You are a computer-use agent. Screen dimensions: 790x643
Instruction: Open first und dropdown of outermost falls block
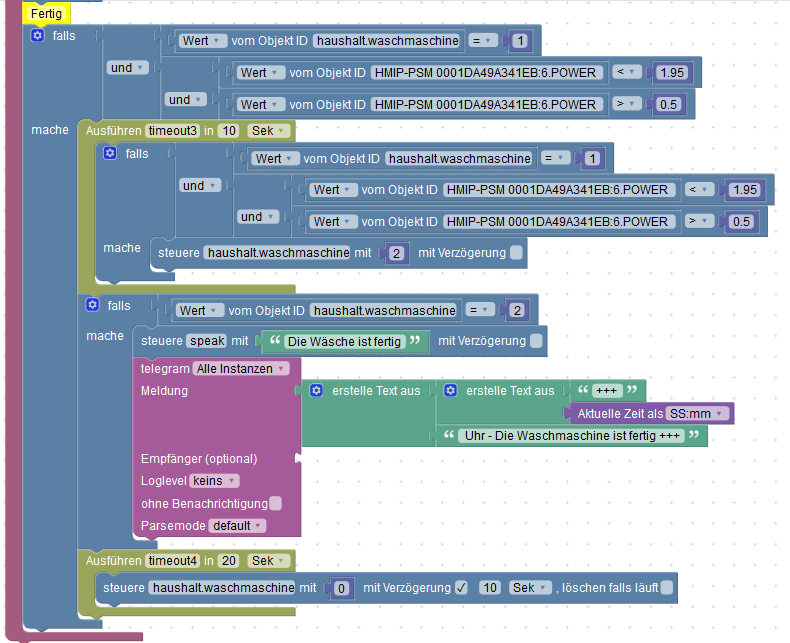point(127,68)
